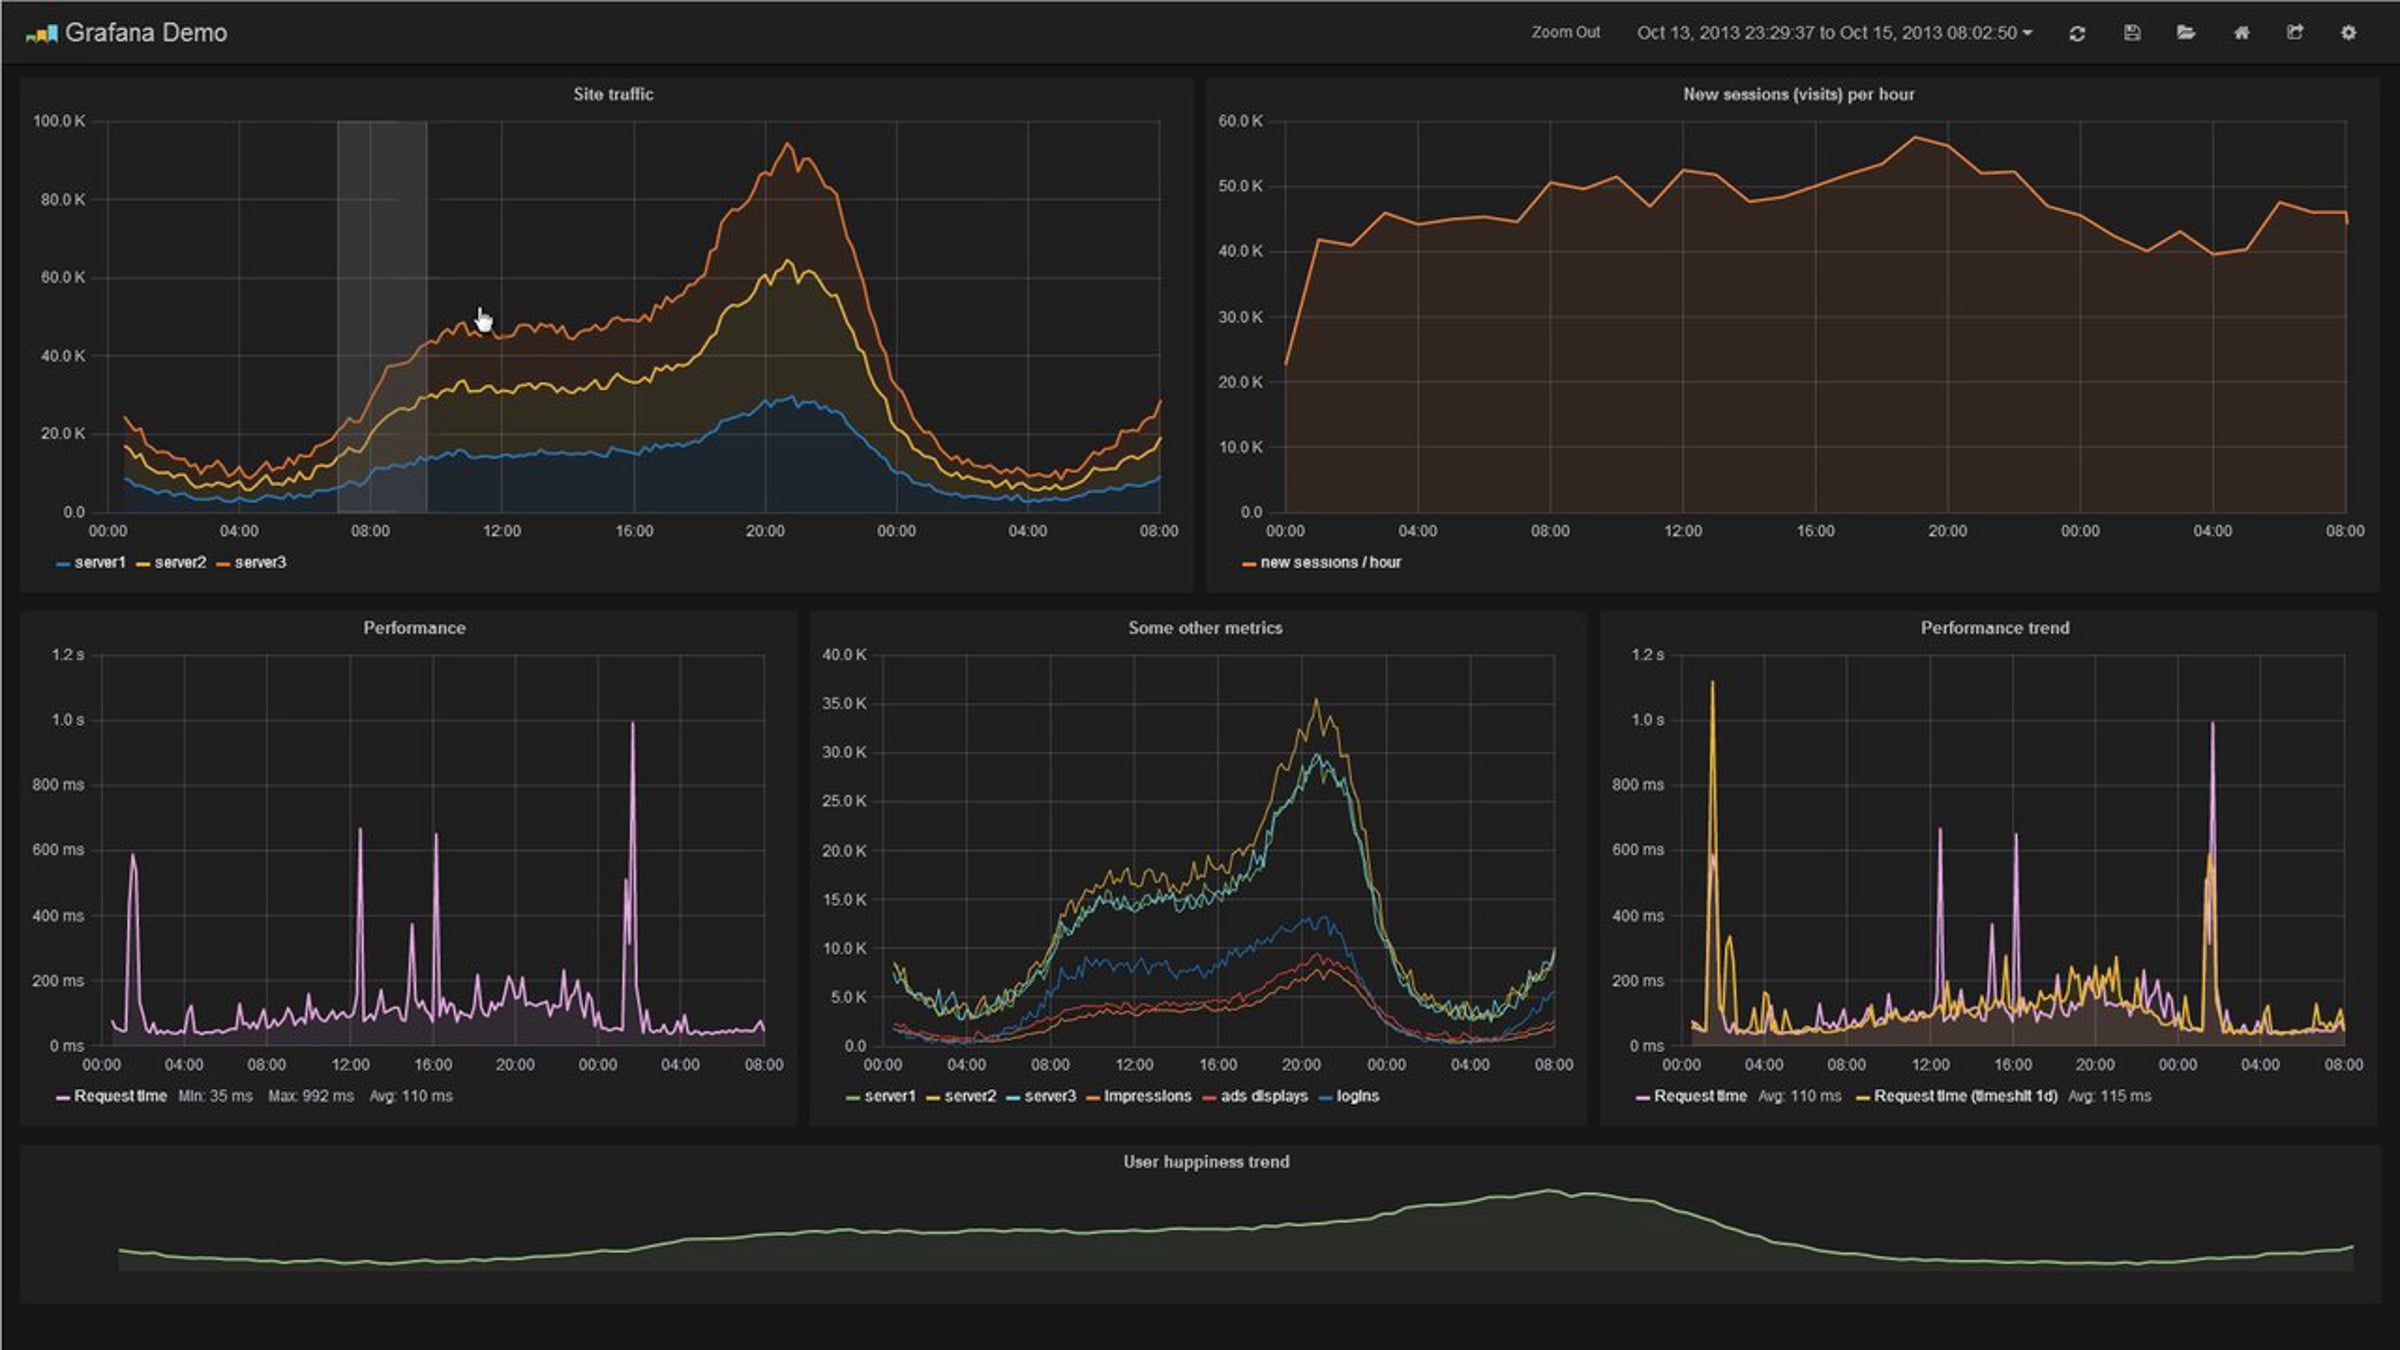Image resolution: width=2400 pixels, height=1350 pixels.
Task: Open the load dashboard folder icon
Action: (2186, 33)
